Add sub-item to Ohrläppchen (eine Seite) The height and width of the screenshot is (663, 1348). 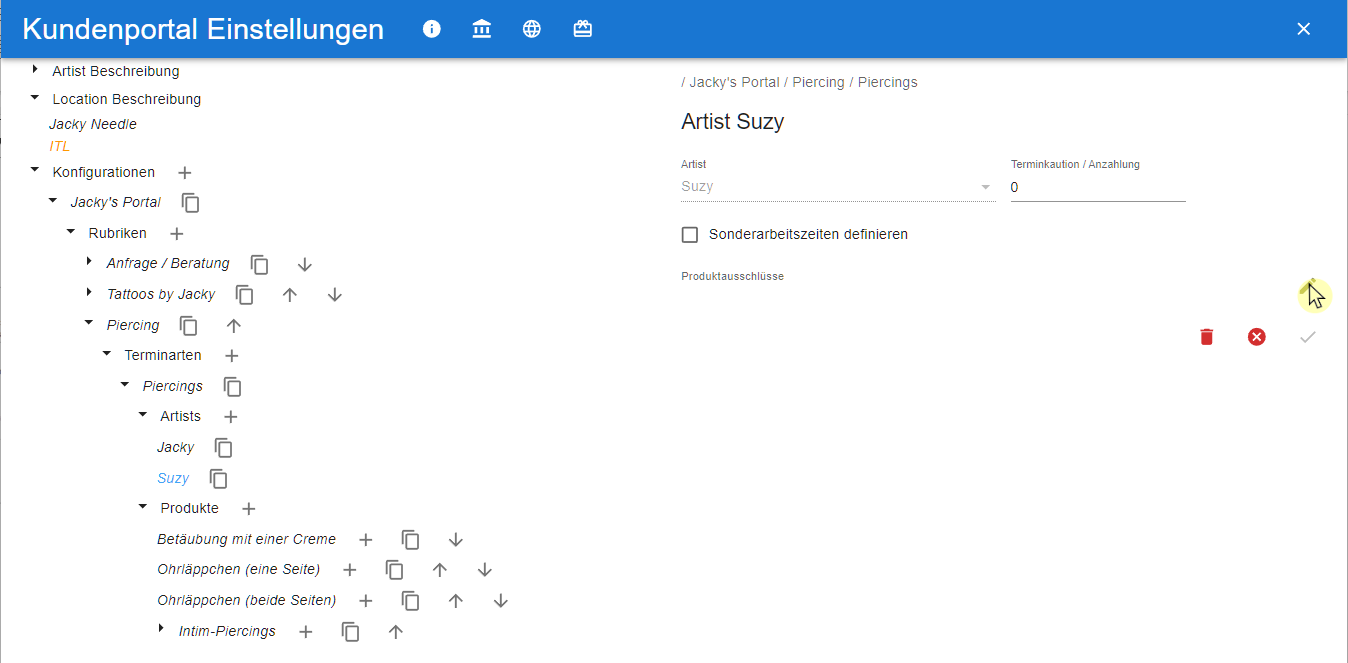[350, 570]
